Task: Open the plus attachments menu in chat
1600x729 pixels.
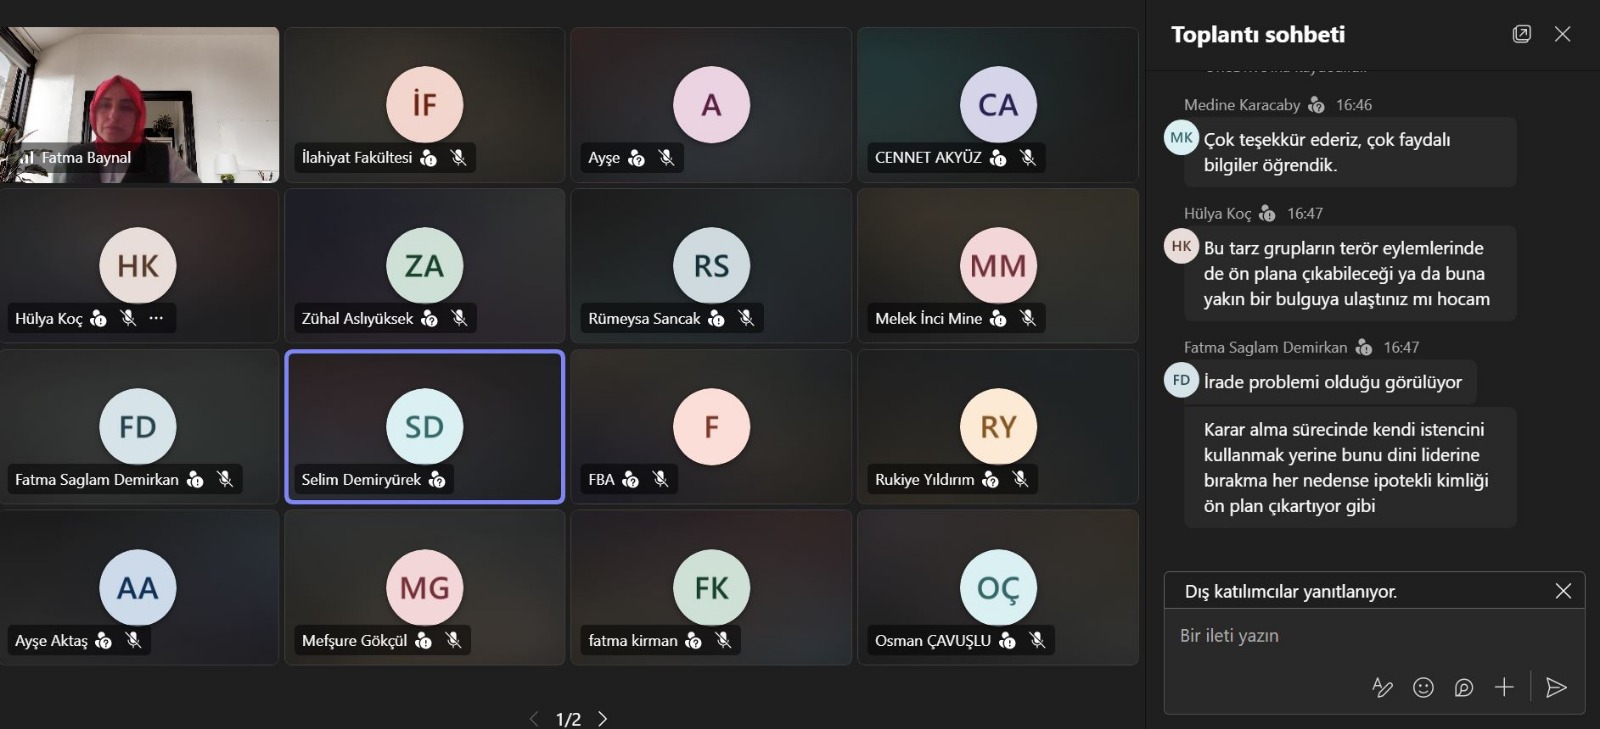Action: 1504,687
